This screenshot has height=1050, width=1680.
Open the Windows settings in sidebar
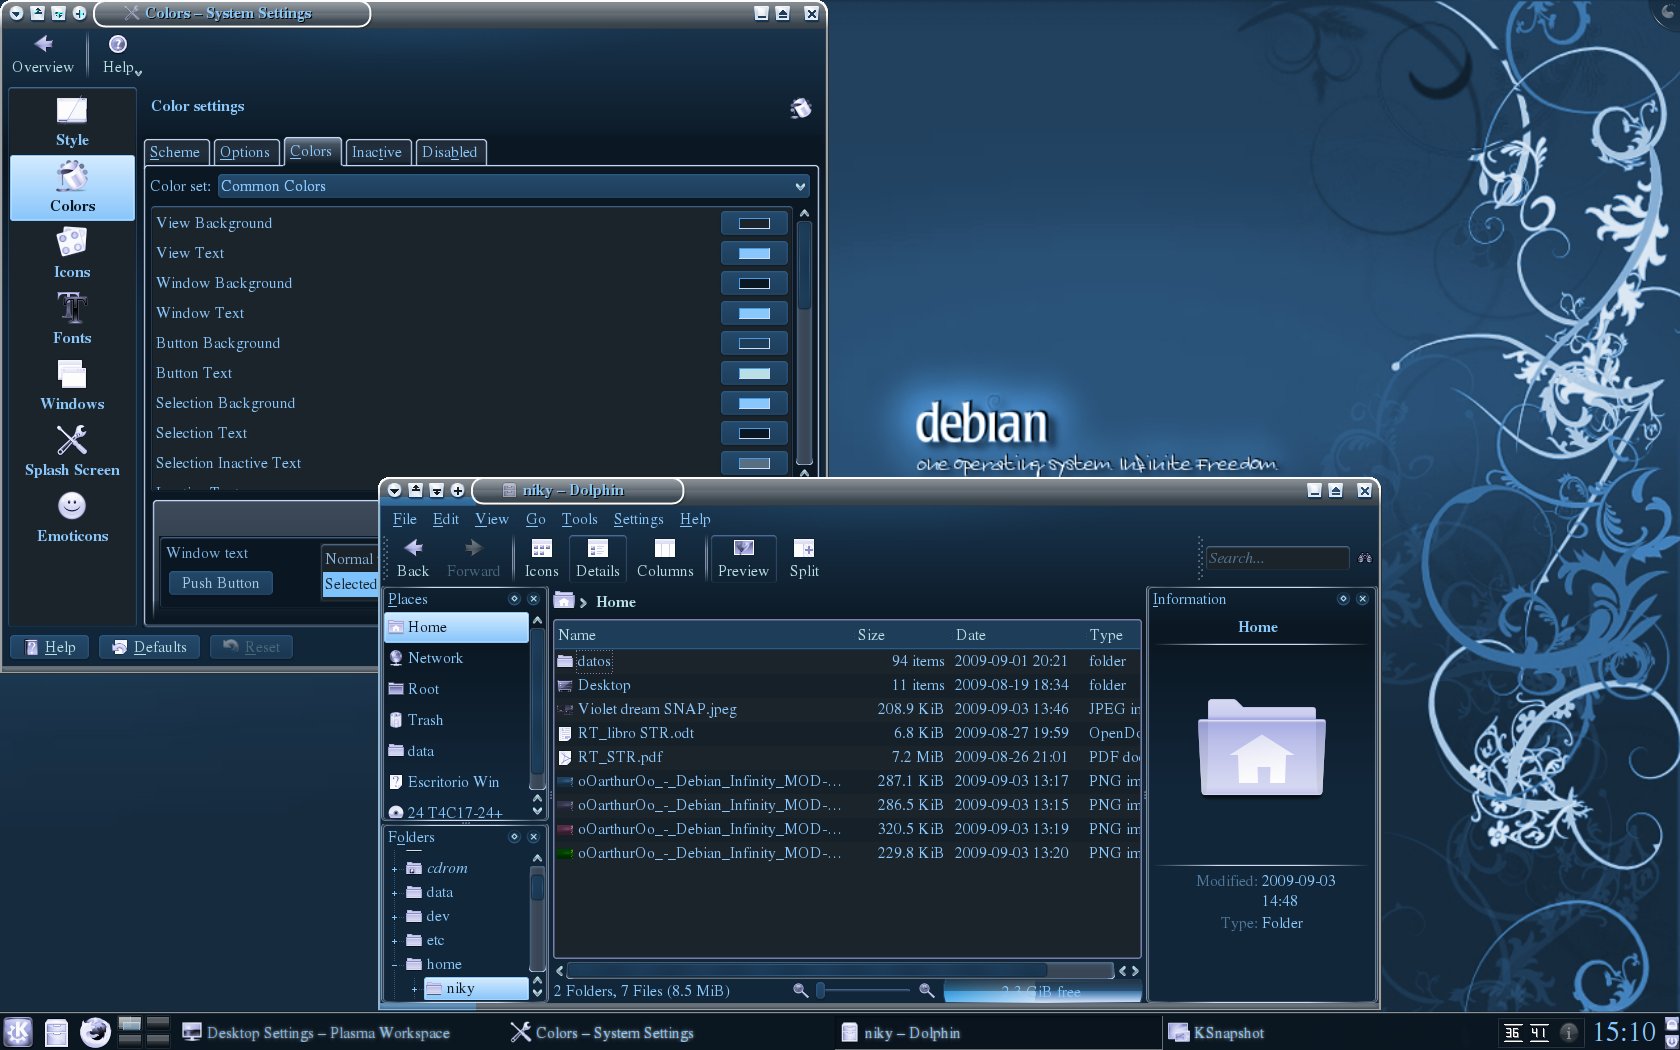coord(72,385)
